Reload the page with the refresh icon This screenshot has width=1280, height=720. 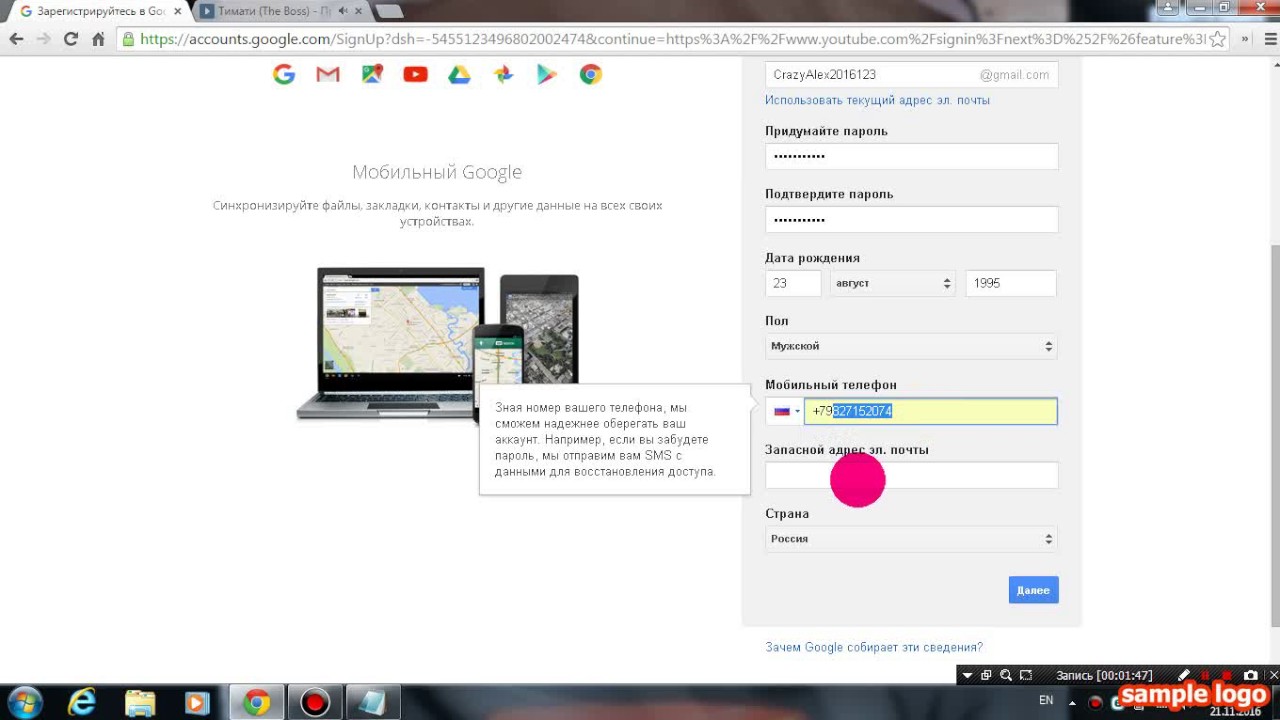tap(70, 39)
